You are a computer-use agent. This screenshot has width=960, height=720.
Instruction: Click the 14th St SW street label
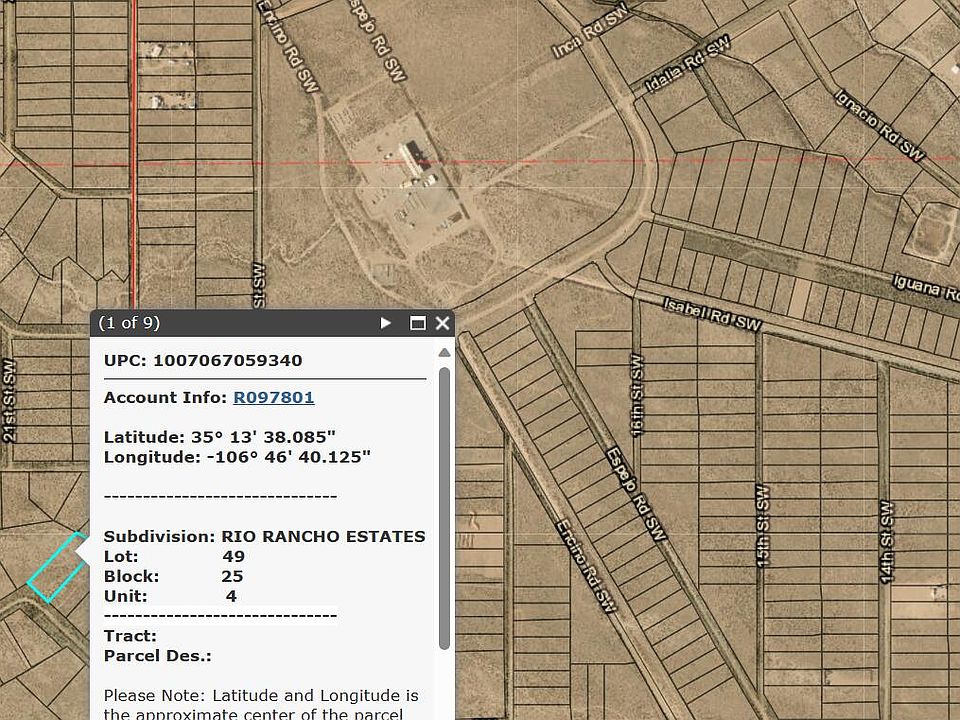click(x=885, y=540)
